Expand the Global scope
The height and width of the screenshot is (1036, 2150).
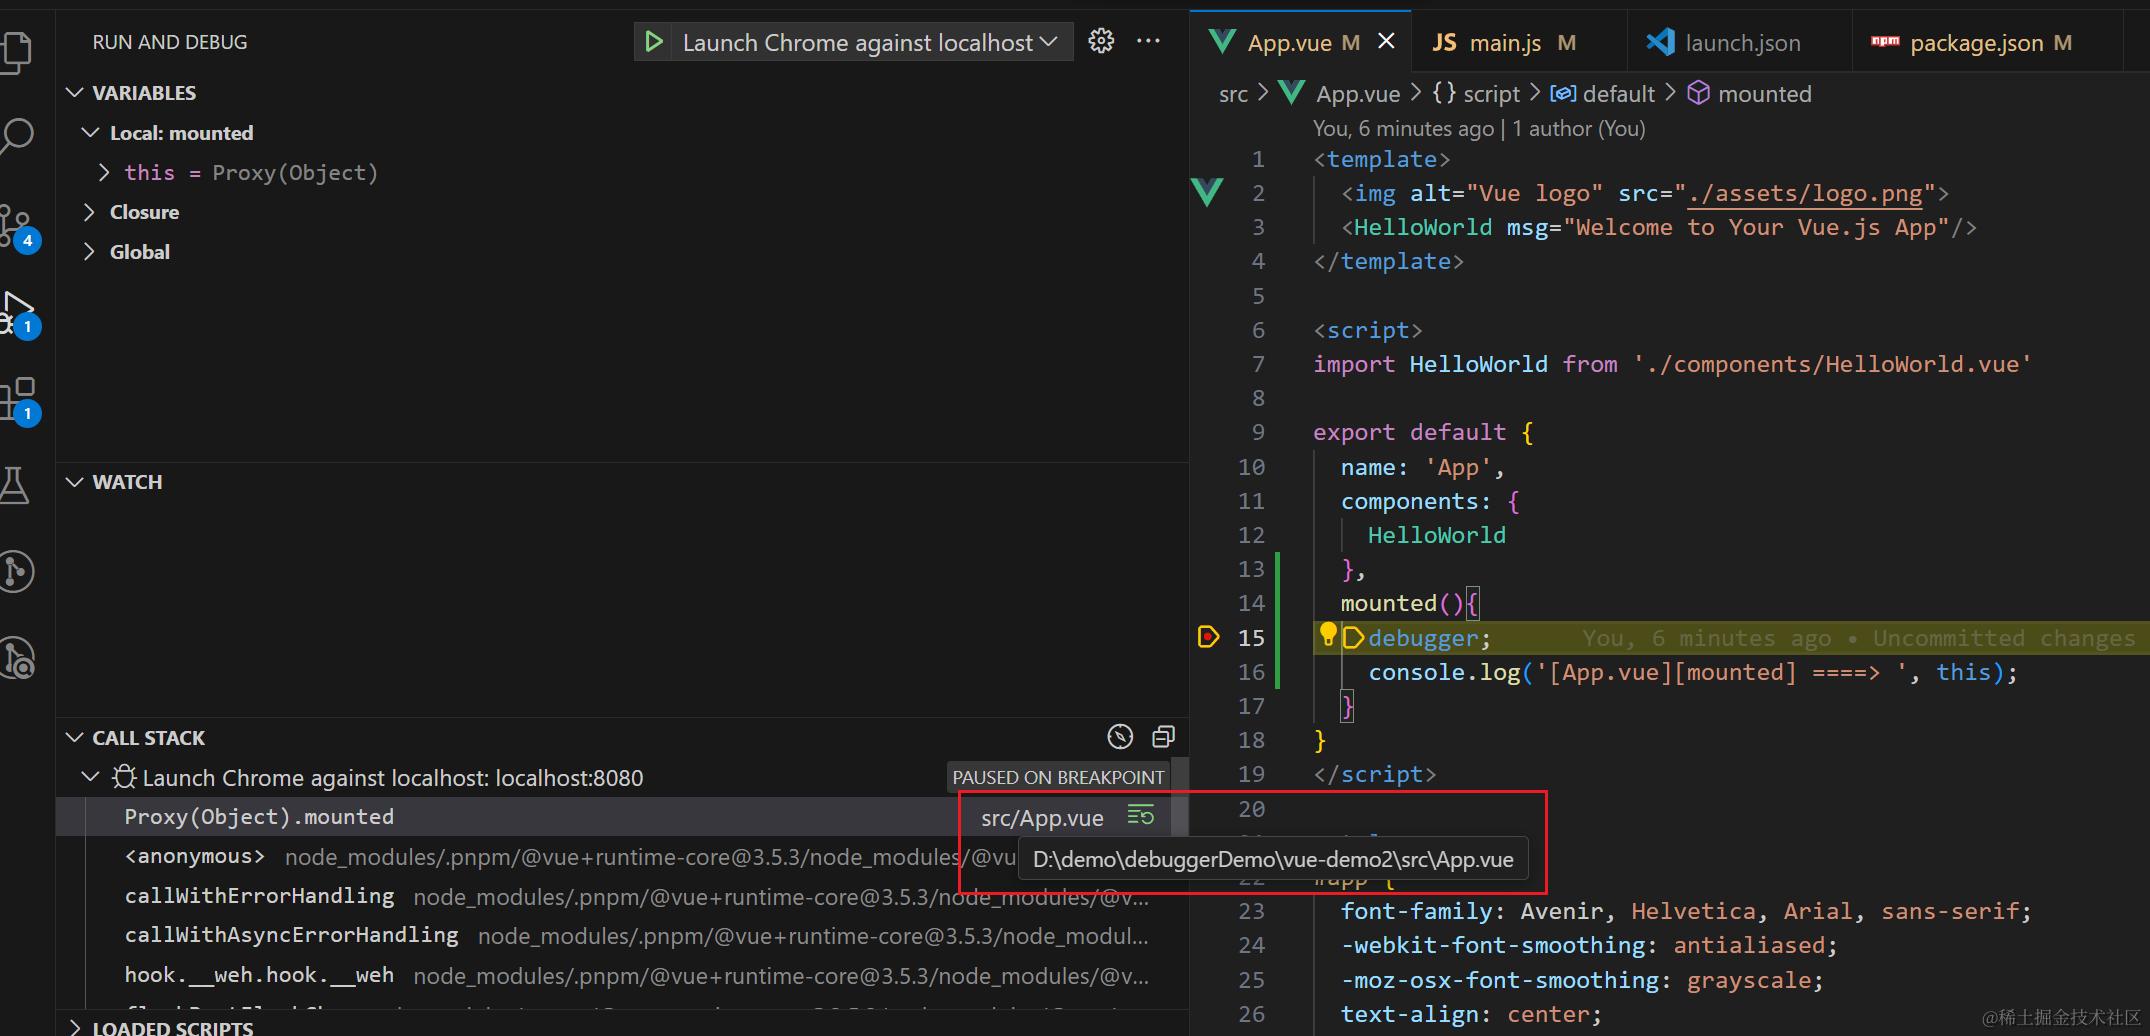[89, 252]
